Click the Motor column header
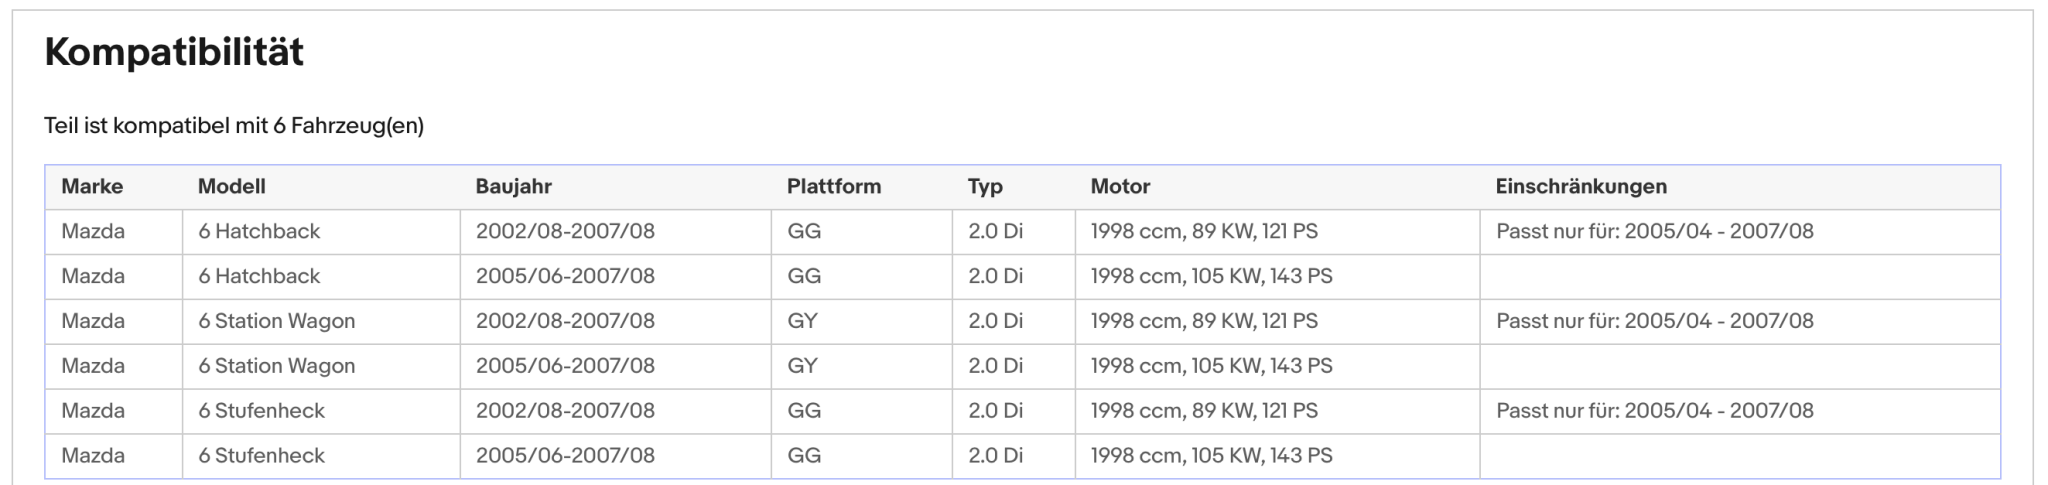Screen dimensions: 2048x485 (x=1120, y=186)
